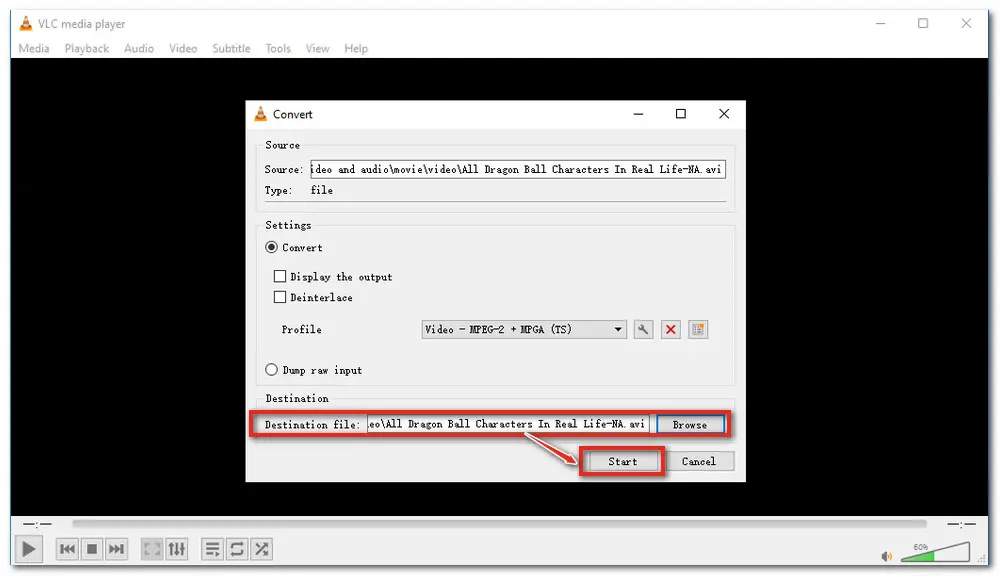Enable shuffle random playback icon

[x=261, y=549]
